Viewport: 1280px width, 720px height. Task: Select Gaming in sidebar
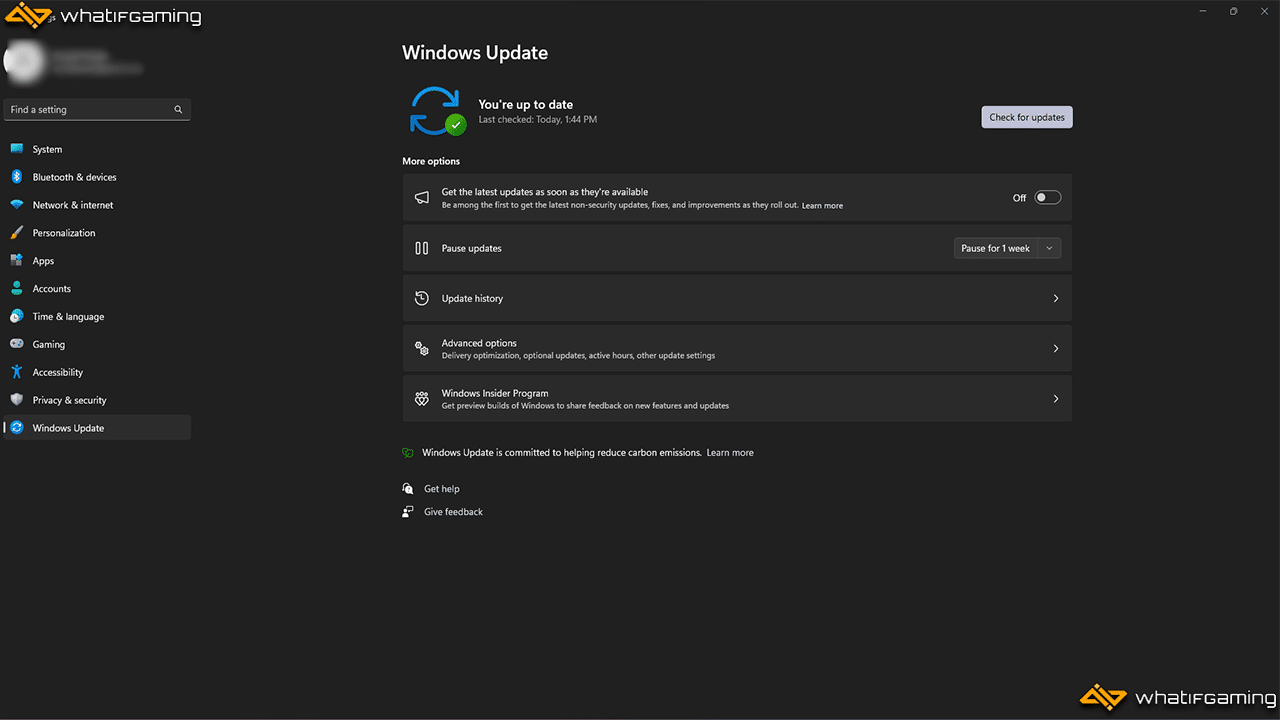click(97, 344)
